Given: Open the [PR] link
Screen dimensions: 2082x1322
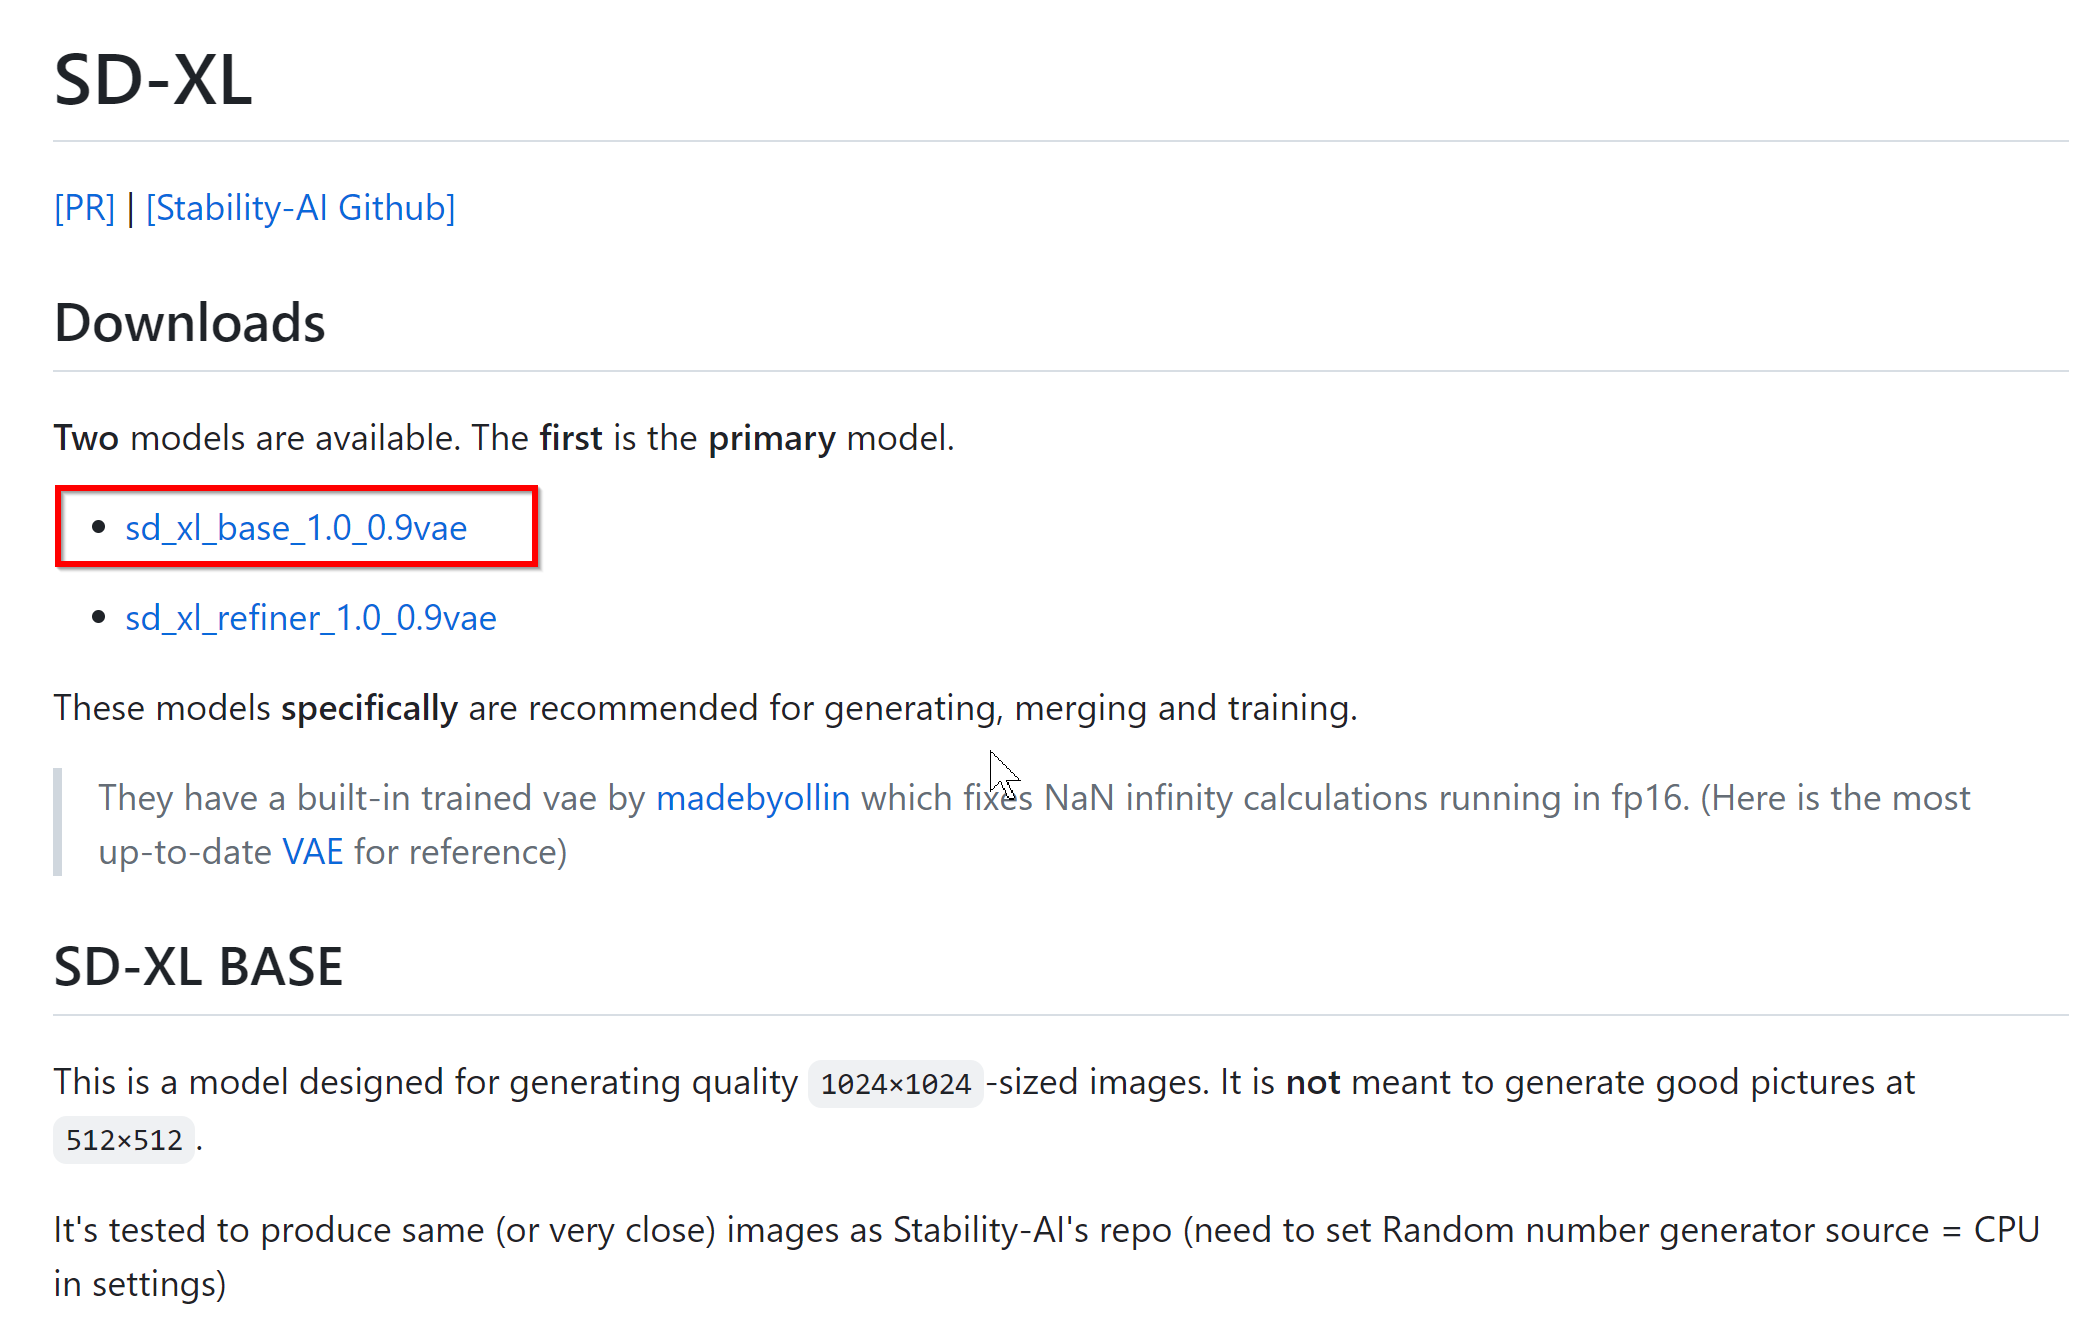Looking at the screenshot, I should click(x=85, y=208).
